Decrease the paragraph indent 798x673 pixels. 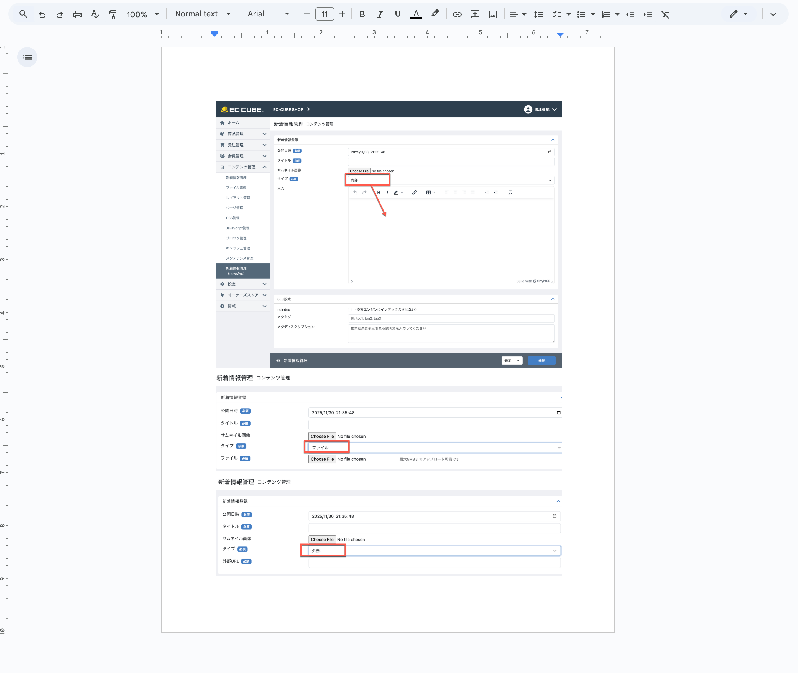pyautogui.click(x=630, y=14)
